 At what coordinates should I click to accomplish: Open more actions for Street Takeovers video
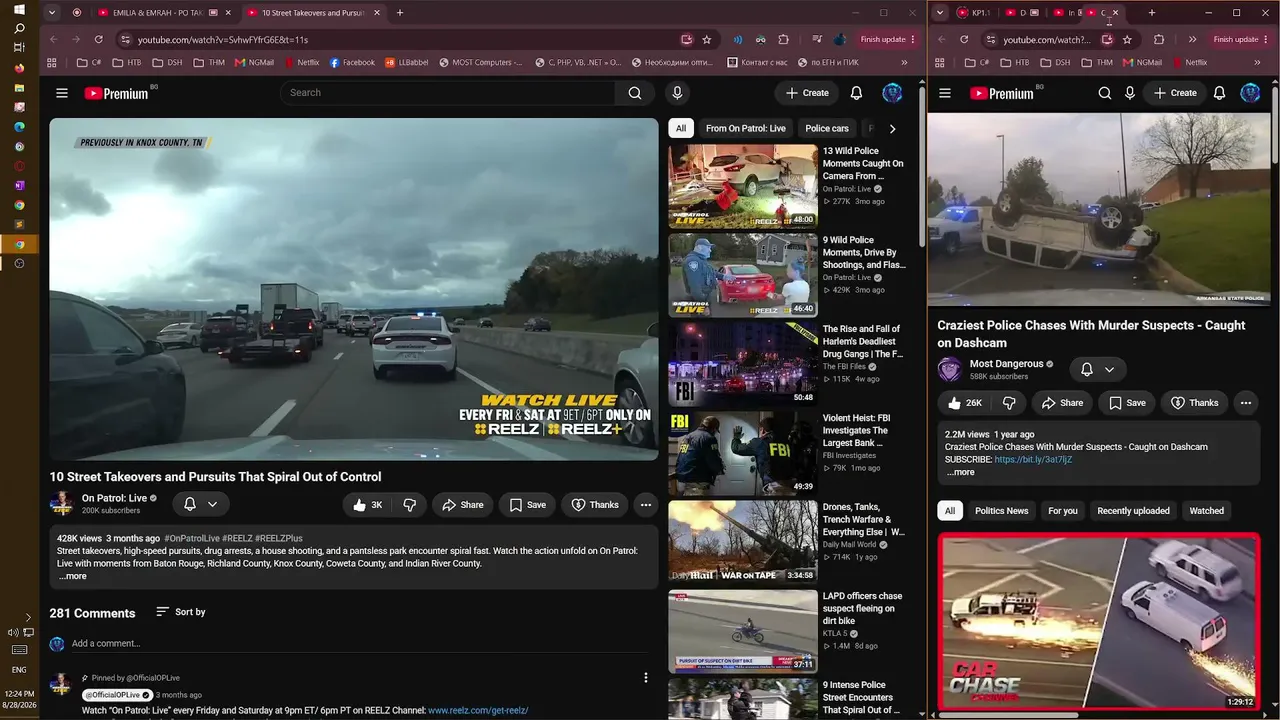tap(646, 505)
